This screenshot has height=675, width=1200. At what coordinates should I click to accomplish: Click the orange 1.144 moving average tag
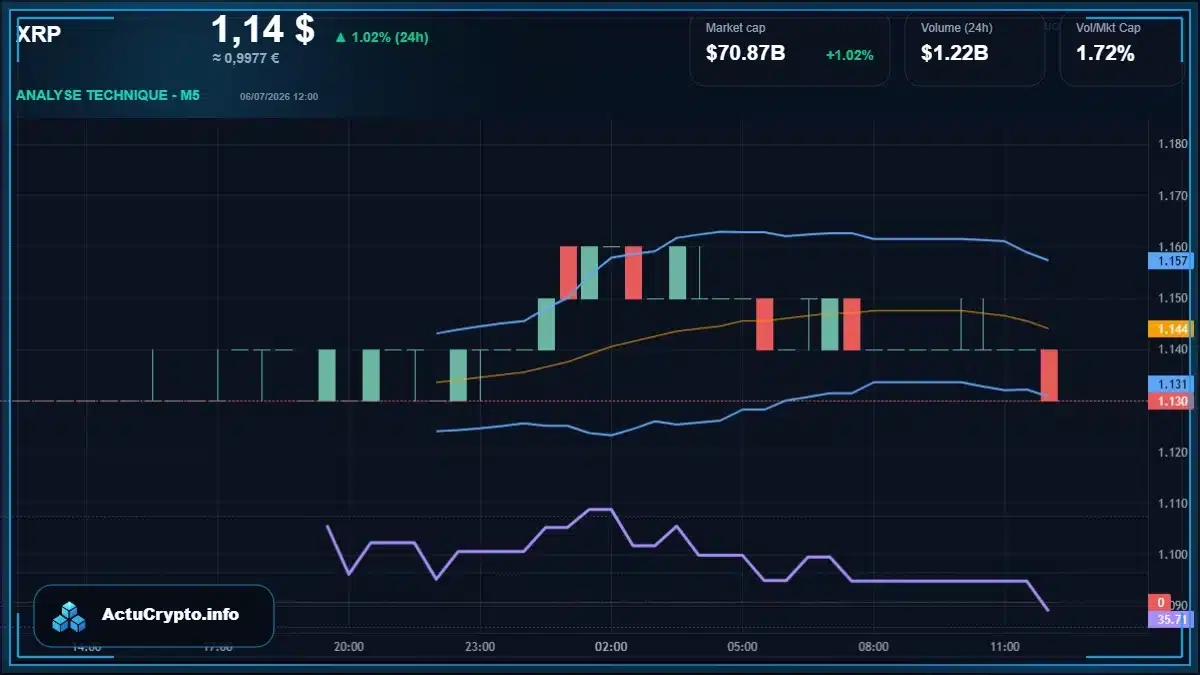click(x=1170, y=328)
